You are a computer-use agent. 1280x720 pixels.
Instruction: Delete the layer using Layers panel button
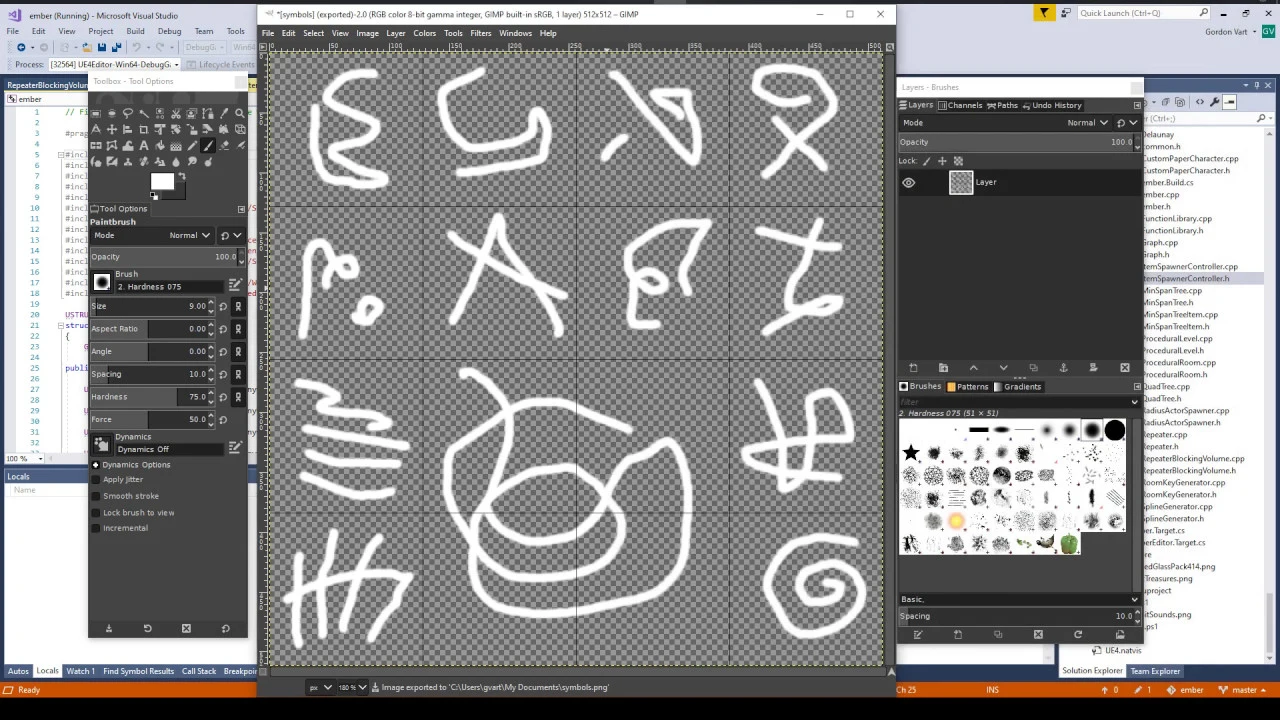click(1124, 368)
